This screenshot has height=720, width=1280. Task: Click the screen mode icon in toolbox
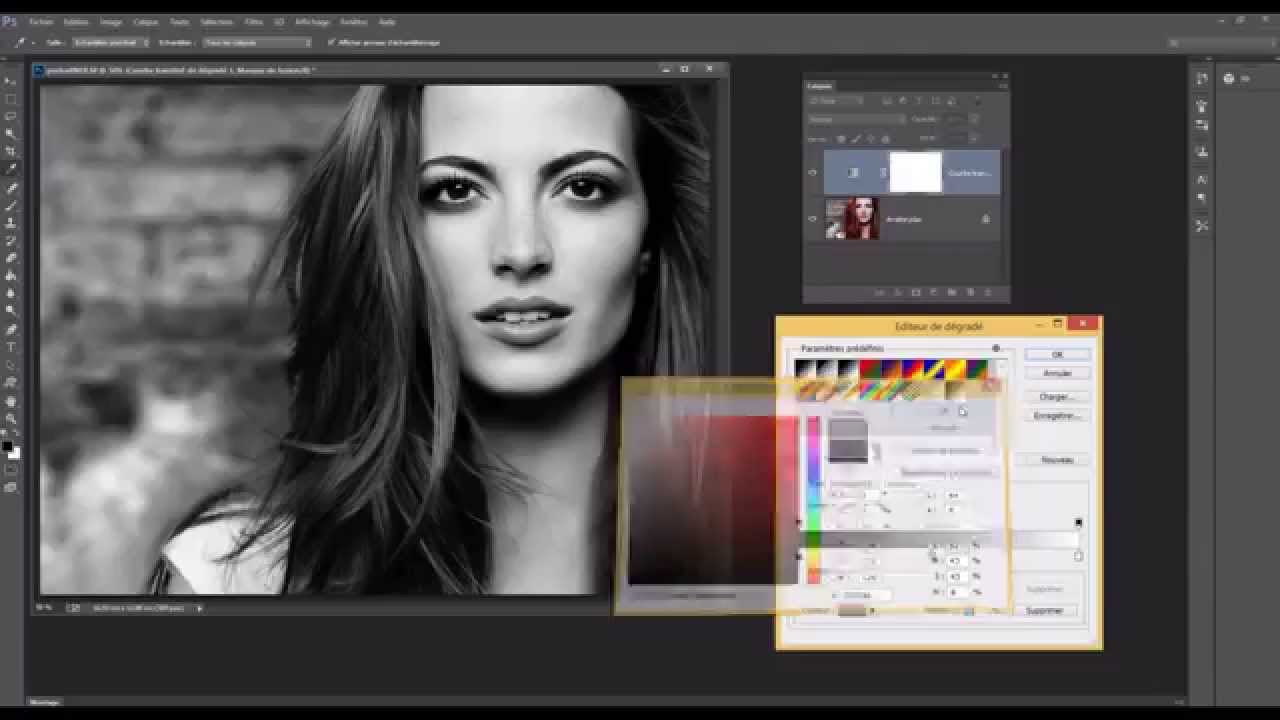(11, 488)
